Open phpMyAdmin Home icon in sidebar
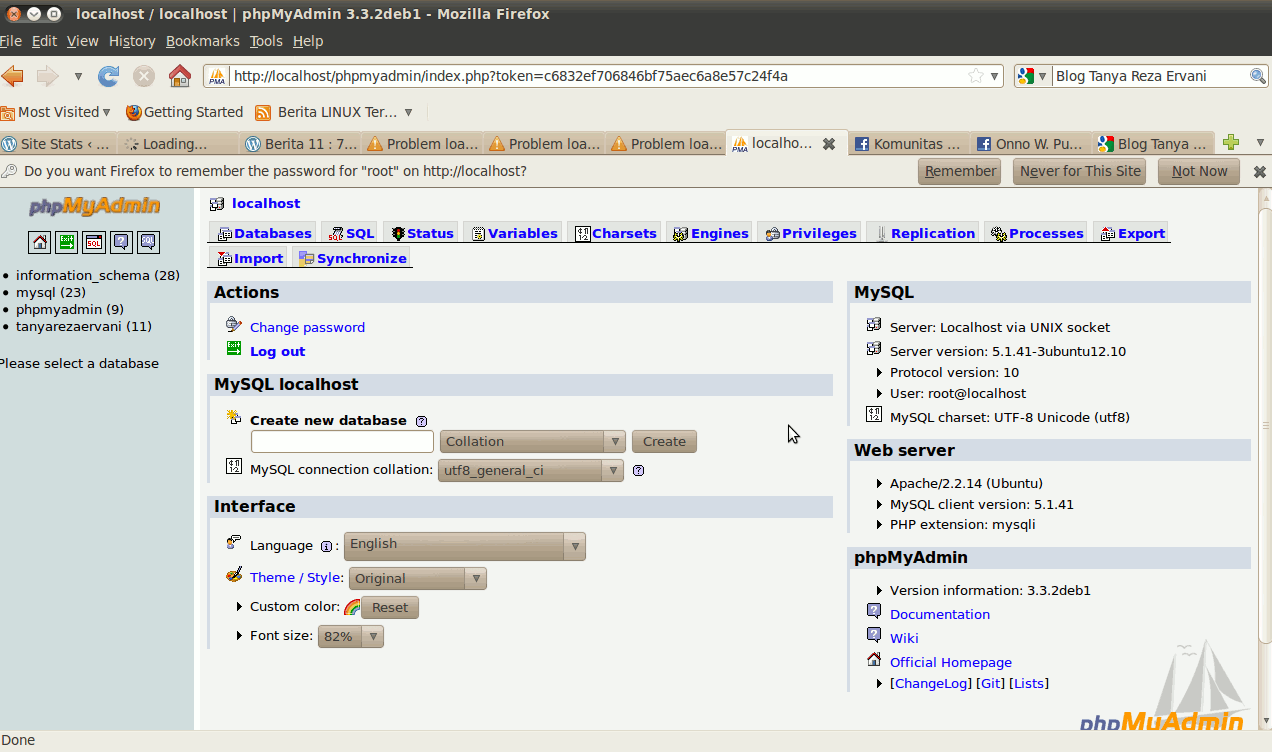Image resolution: width=1272 pixels, height=752 pixels. click(x=39, y=241)
